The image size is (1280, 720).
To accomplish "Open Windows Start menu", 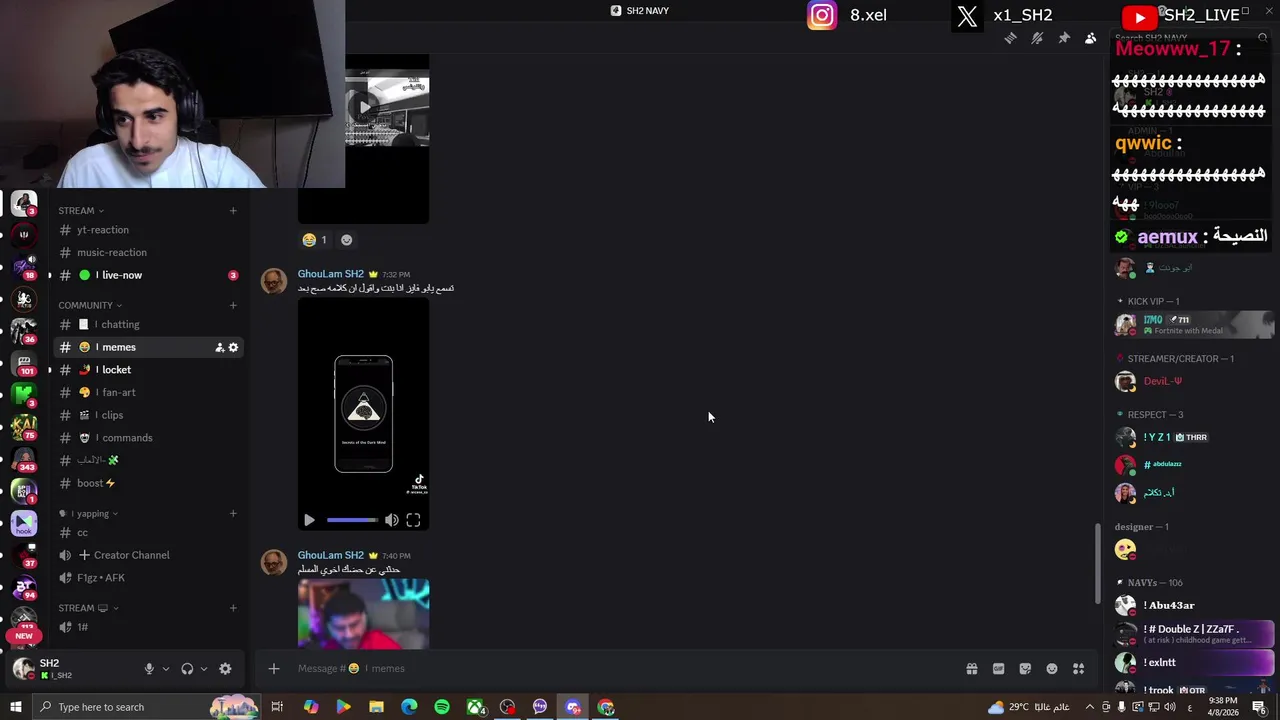I will (15, 707).
